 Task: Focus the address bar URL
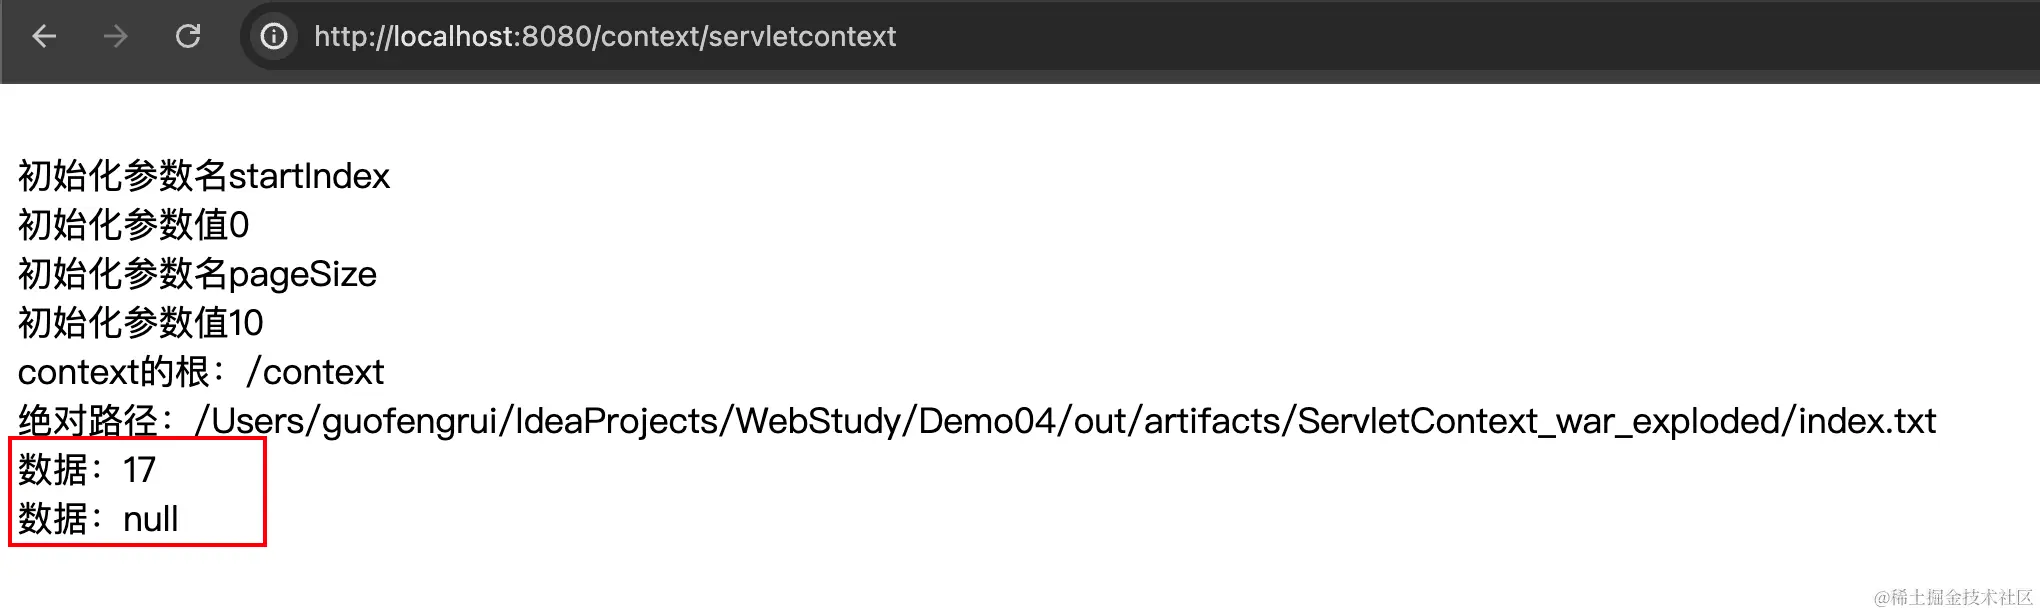[604, 37]
